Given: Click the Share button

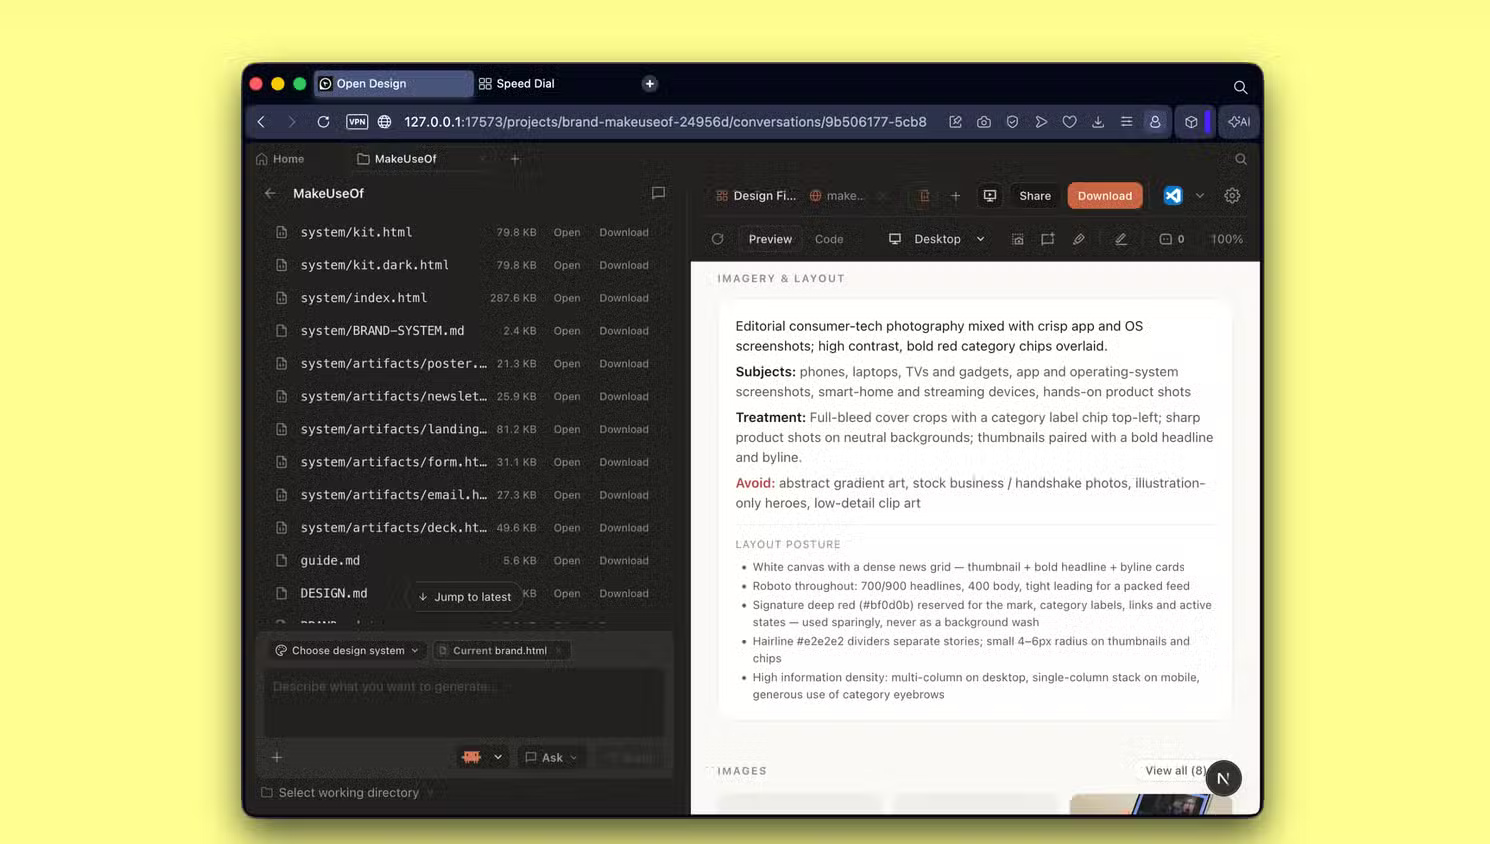Looking at the screenshot, I should (x=1035, y=196).
